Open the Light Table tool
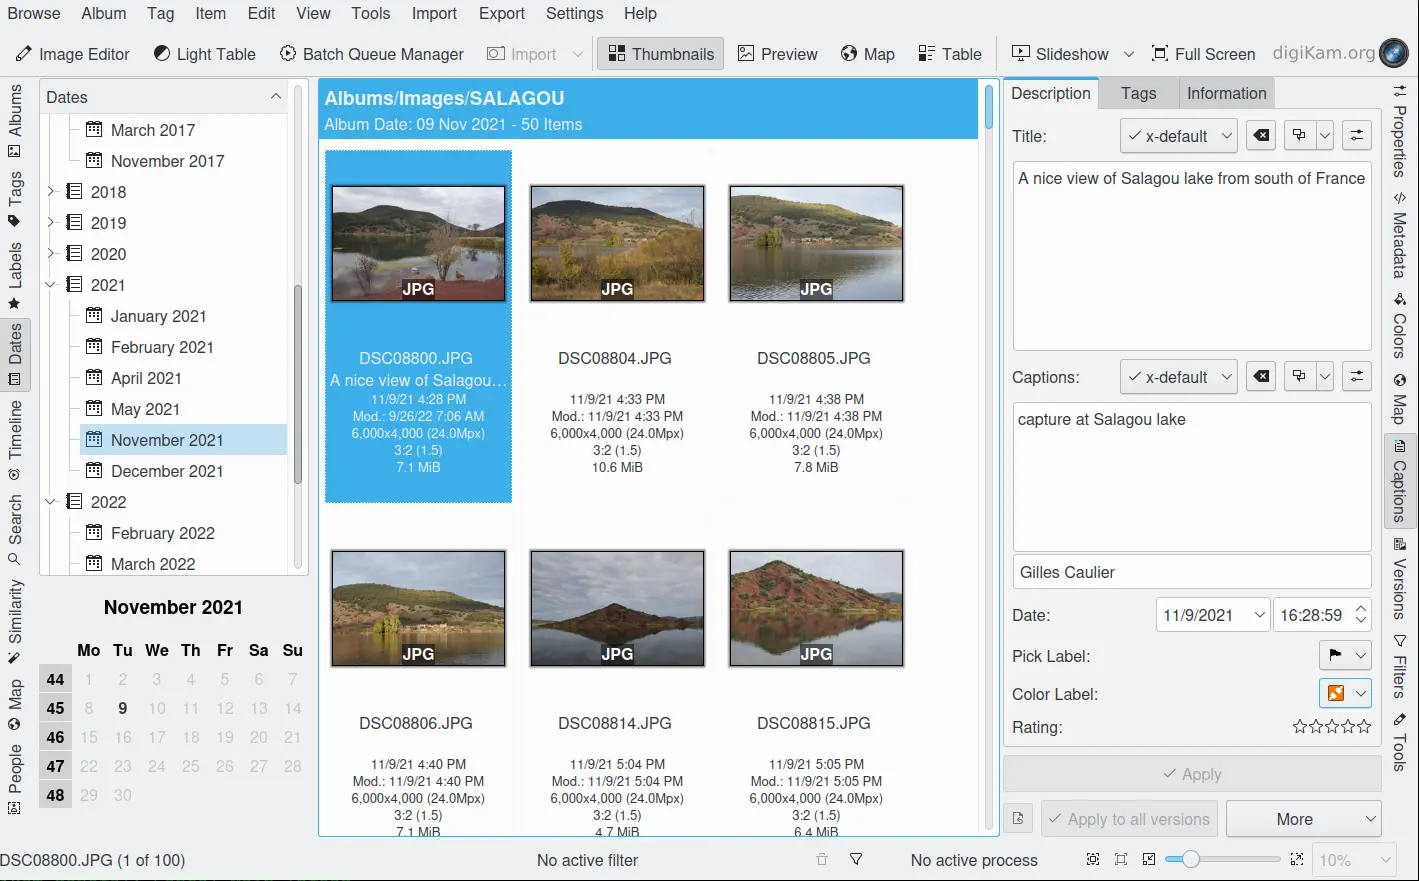Viewport: 1419px width, 881px height. click(204, 54)
